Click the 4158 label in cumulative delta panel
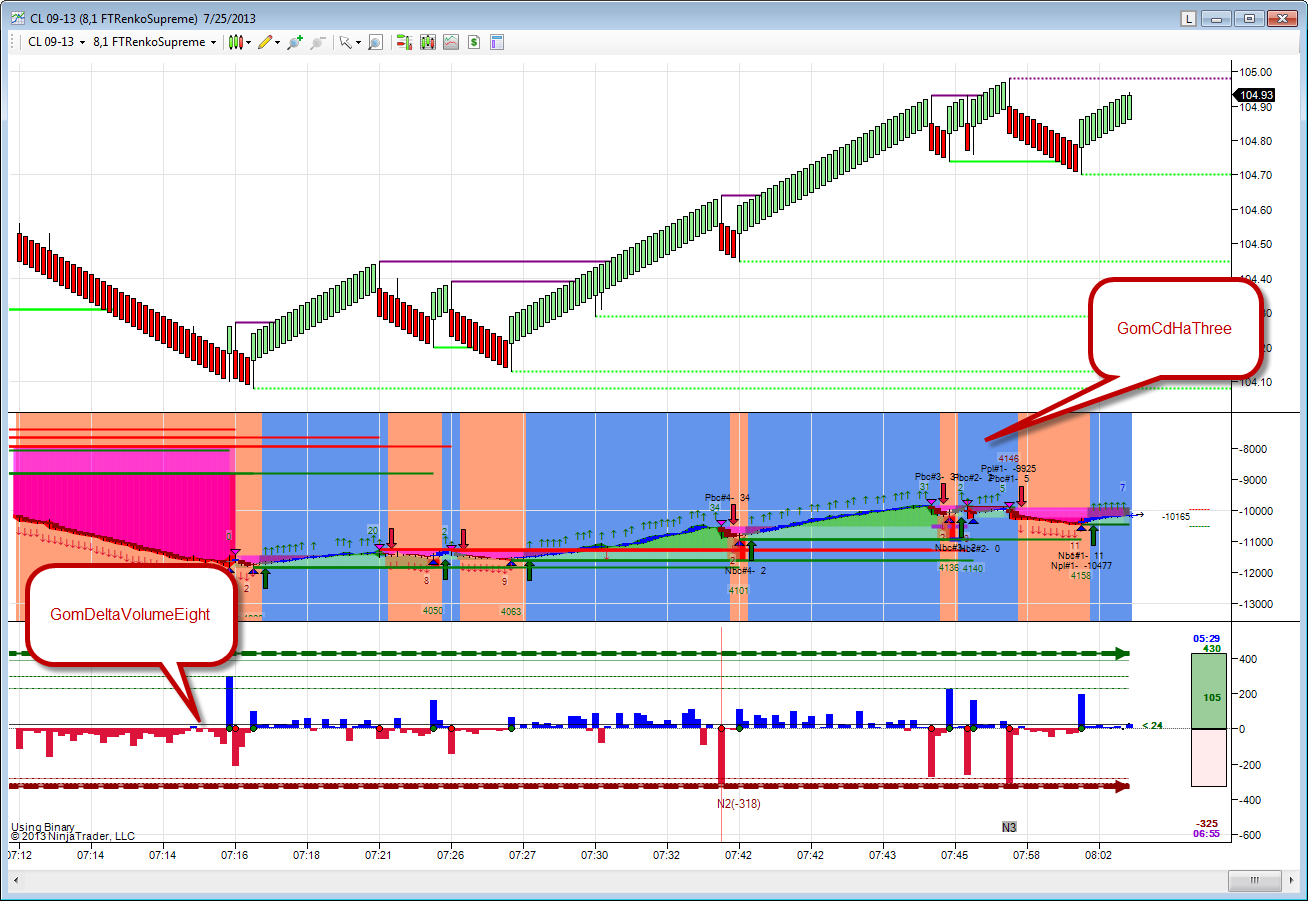The image size is (1308, 901). pyautogui.click(x=1081, y=575)
